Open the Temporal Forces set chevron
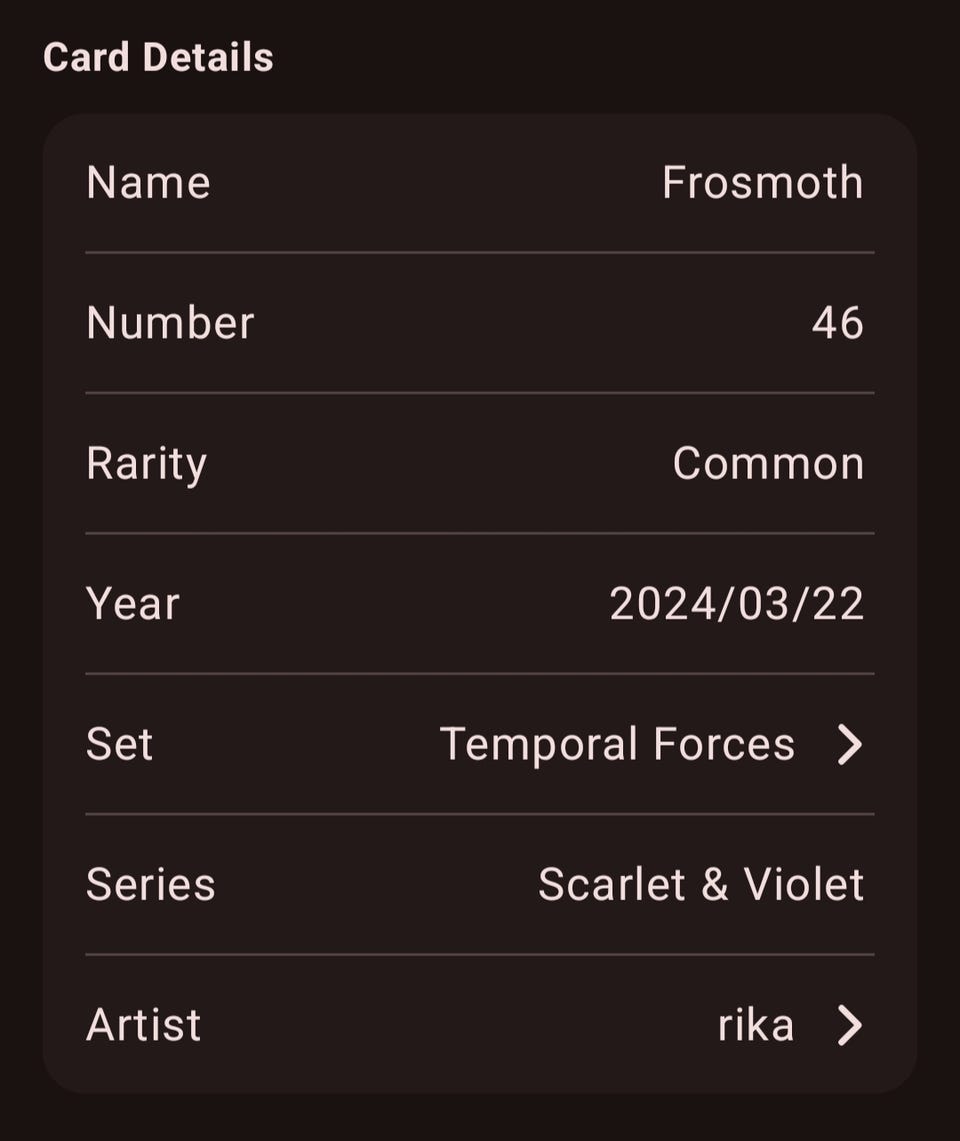The image size is (960, 1141). point(849,745)
